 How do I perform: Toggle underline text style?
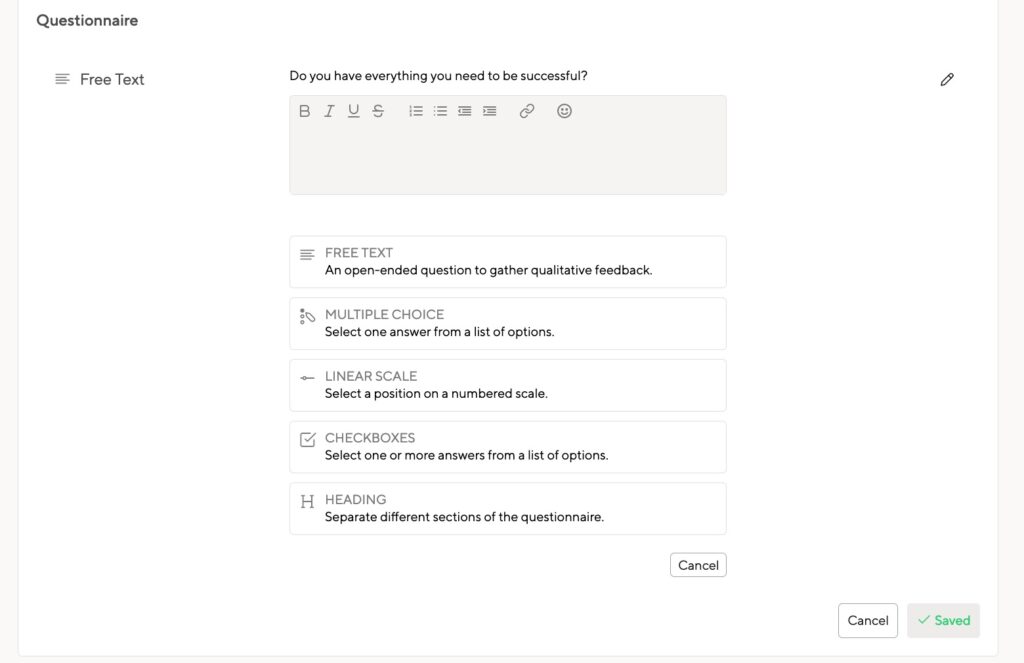[353, 111]
